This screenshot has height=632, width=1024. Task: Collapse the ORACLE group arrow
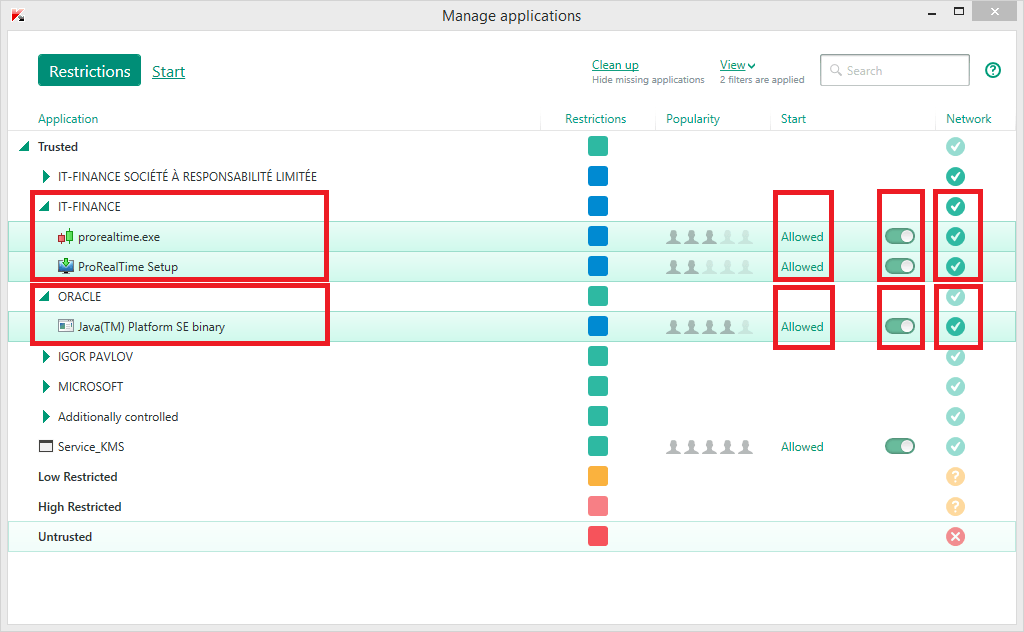pos(45,296)
